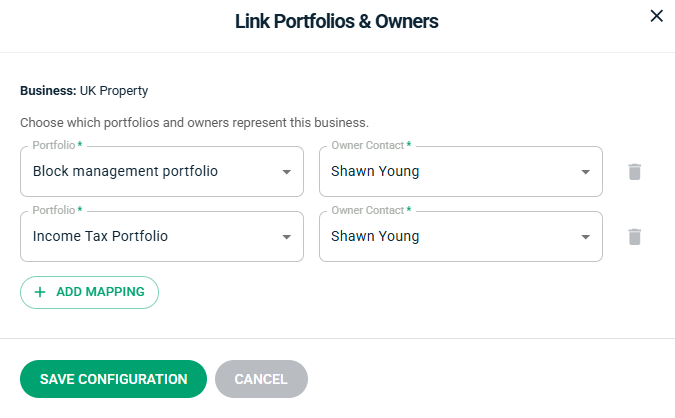Click the first row's Portfolio field label

point(54,146)
